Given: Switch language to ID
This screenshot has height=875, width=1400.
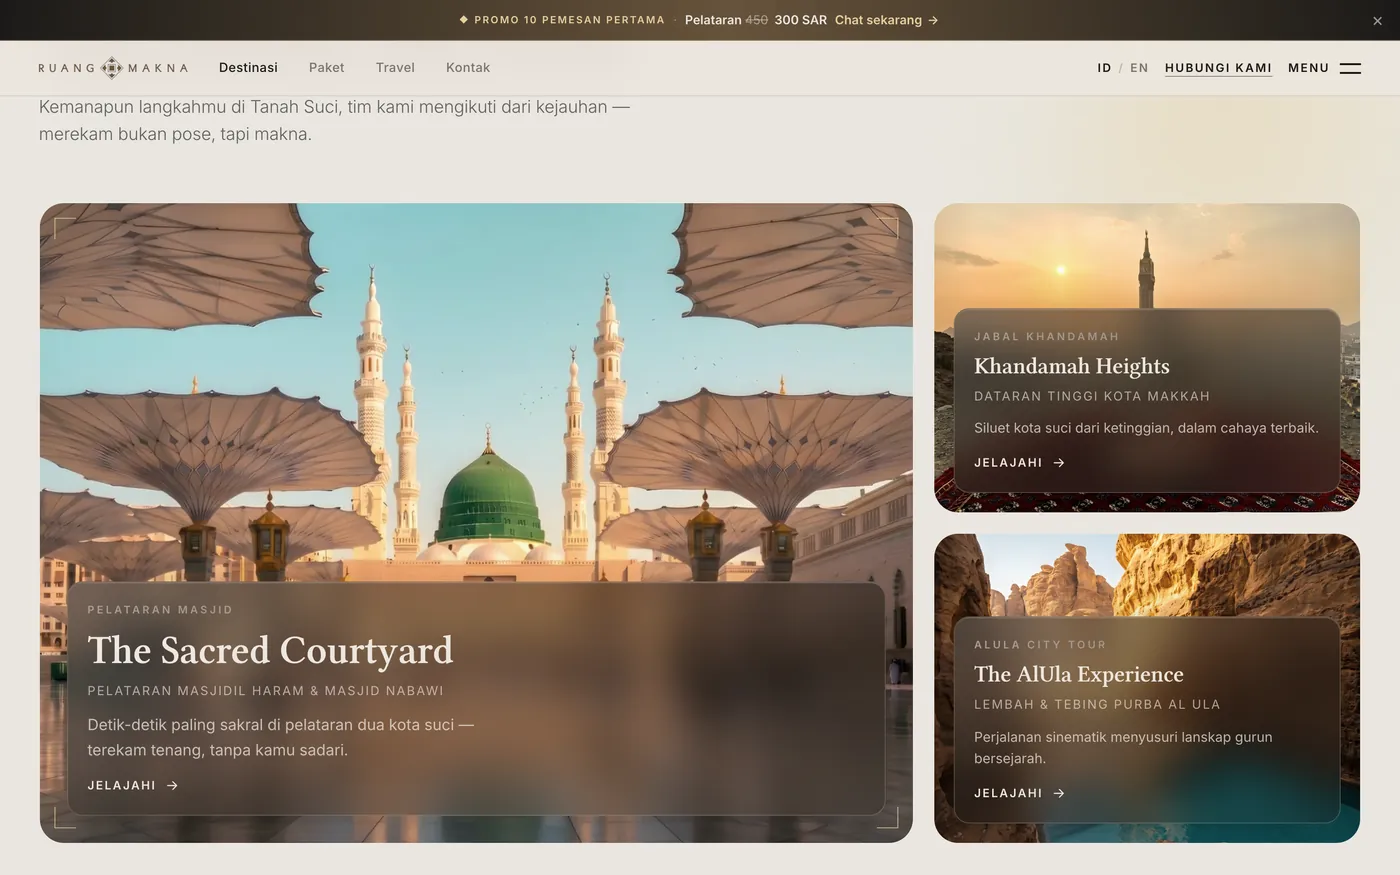Looking at the screenshot, I should [x=1104, y=68].
